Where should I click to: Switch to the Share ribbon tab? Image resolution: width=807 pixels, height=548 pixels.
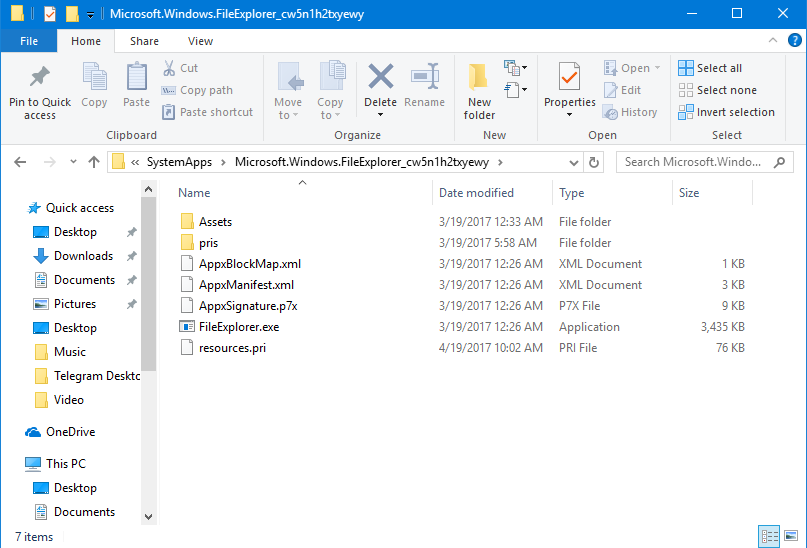point(144,41)
